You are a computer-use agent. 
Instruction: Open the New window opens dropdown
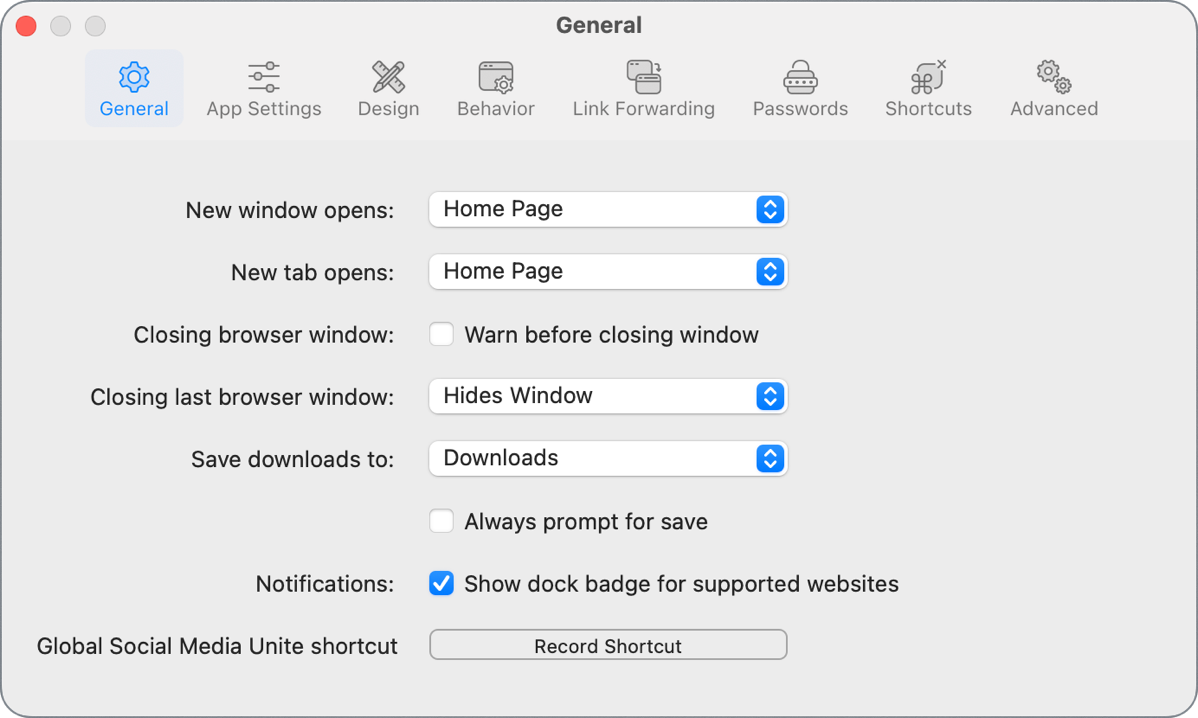(x=608, y=209)
